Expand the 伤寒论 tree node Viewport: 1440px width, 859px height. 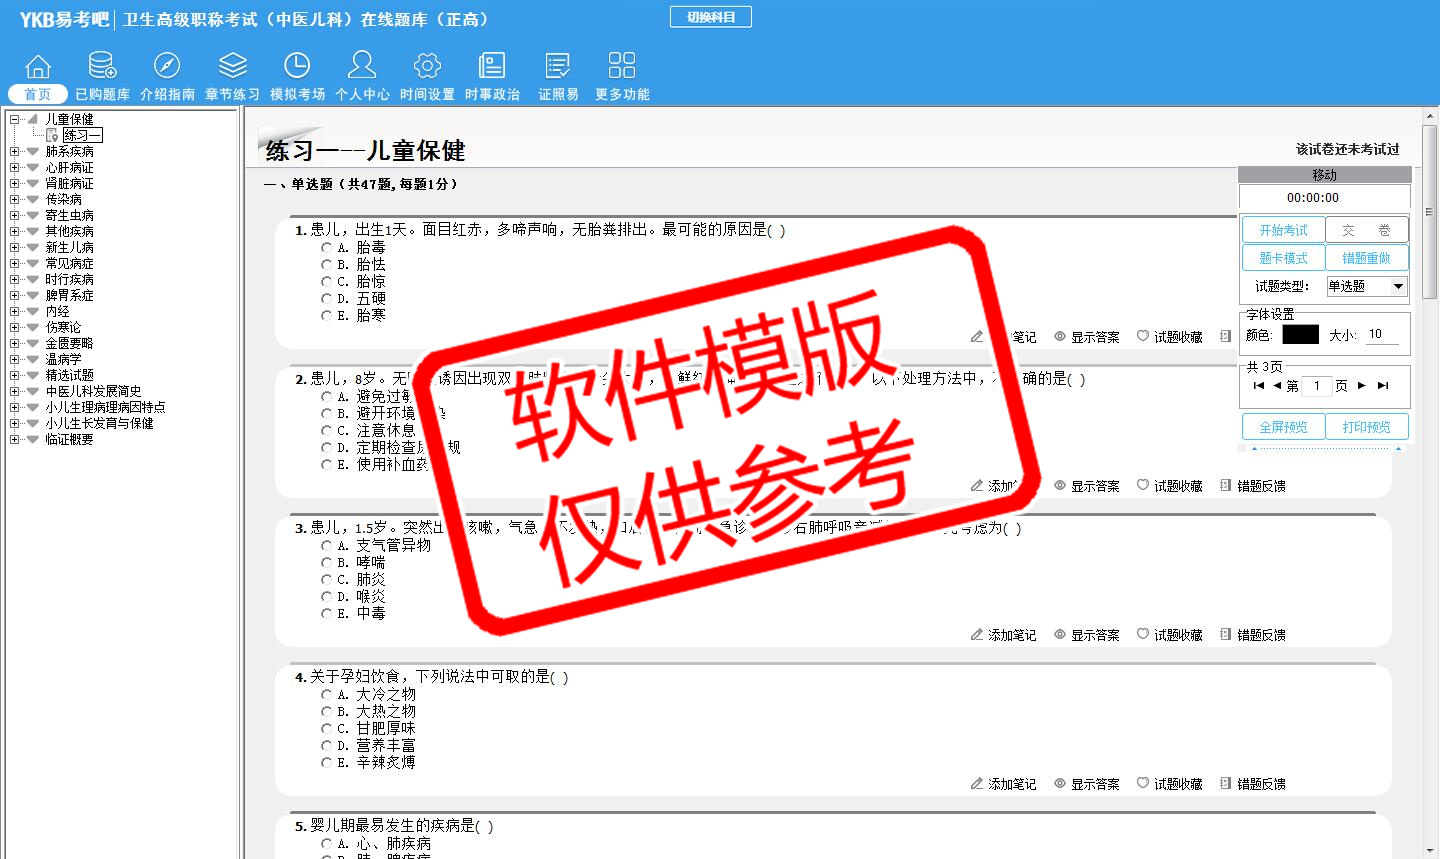point(15,328)
